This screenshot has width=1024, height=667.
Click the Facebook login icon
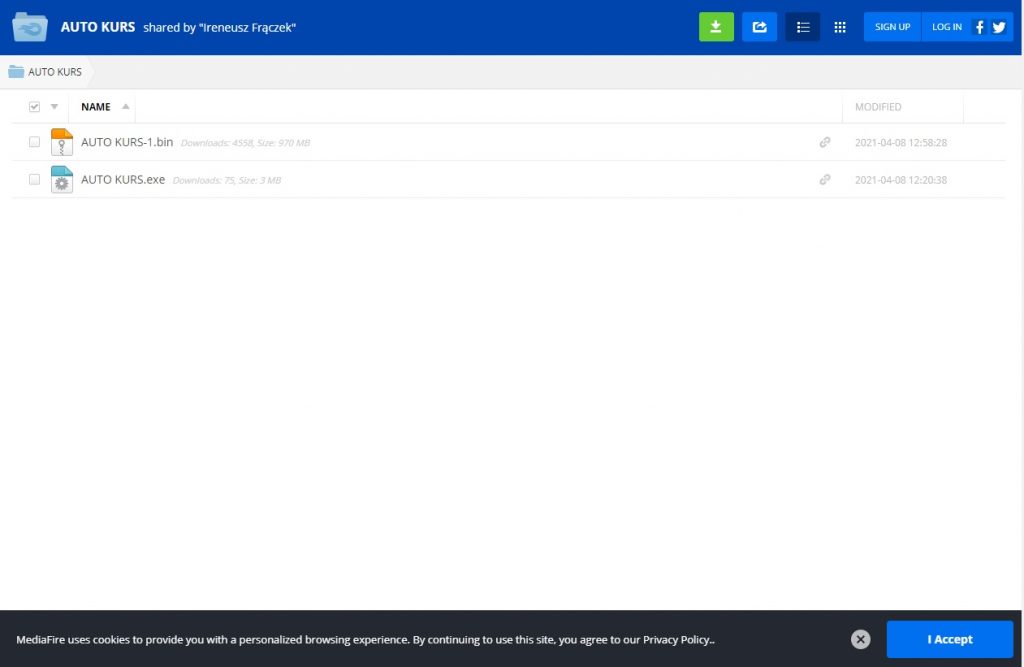[x=979, y=27]
